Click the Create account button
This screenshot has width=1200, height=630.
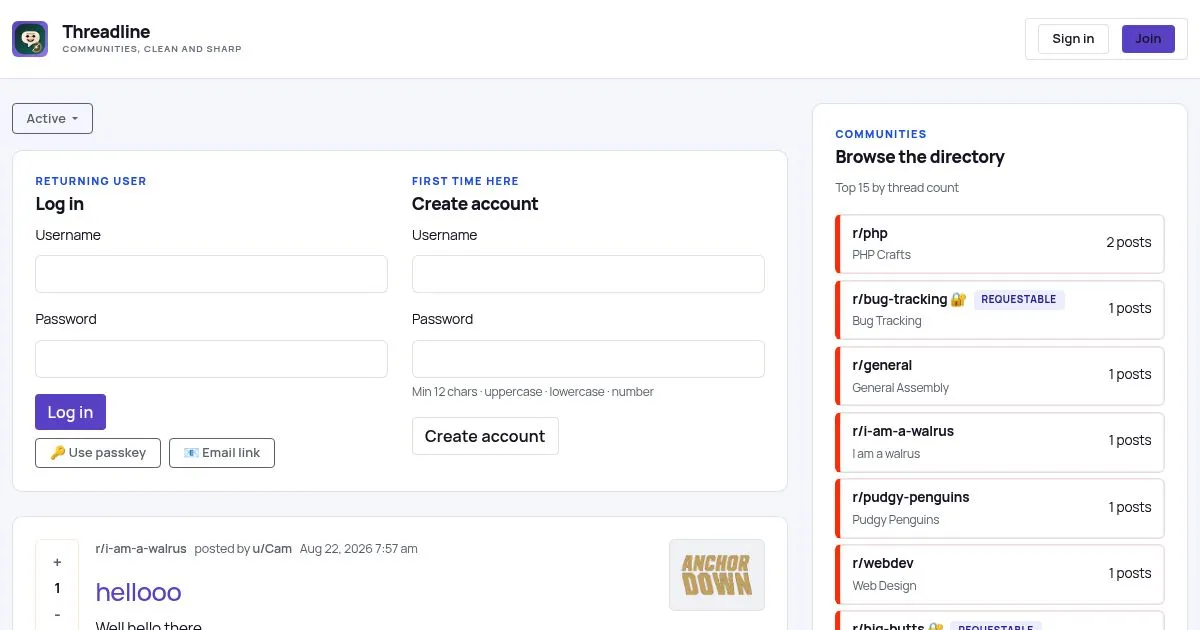pyautogui.click(x=485, y=436)
